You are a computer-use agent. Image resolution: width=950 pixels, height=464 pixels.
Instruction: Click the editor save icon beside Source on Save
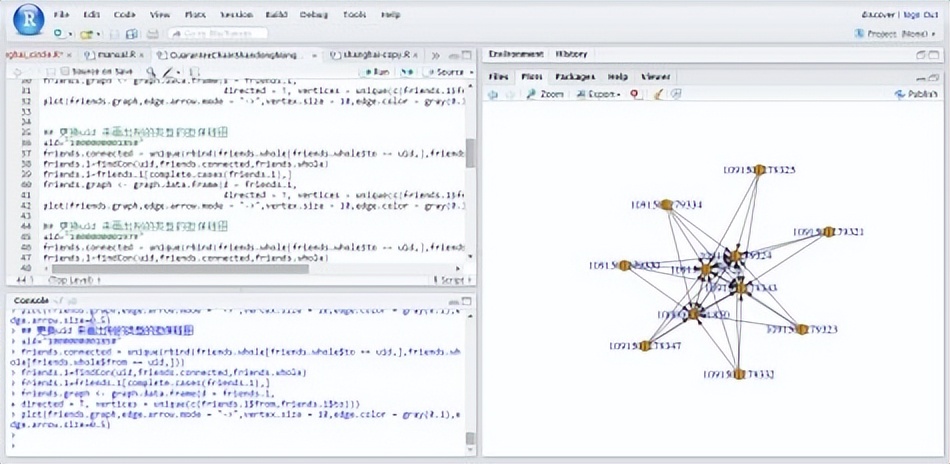(x=49, y=71)
